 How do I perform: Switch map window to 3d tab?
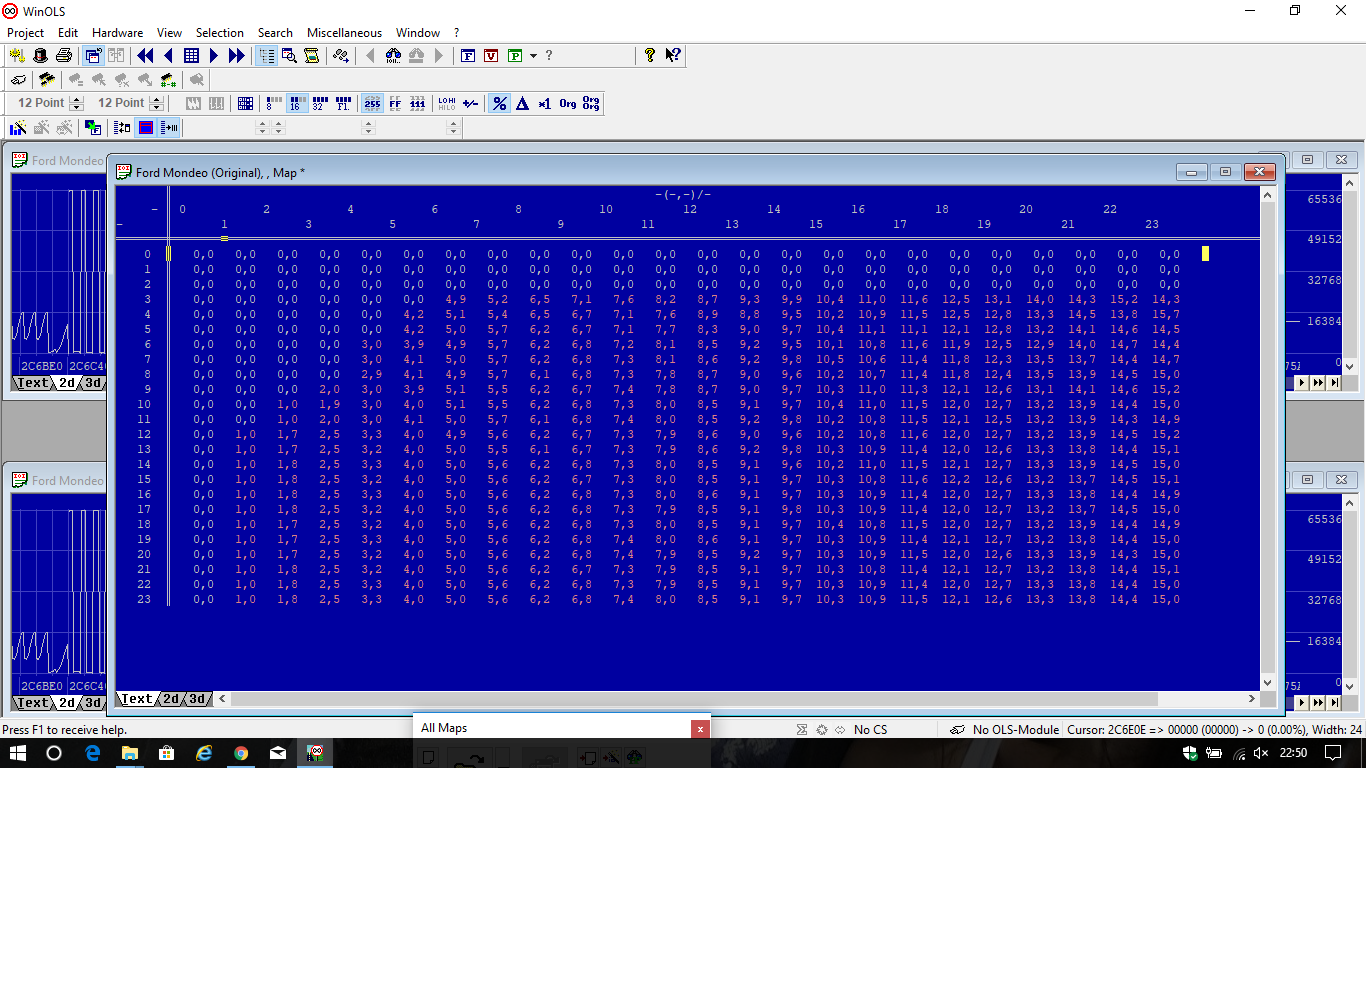point(197,699)
